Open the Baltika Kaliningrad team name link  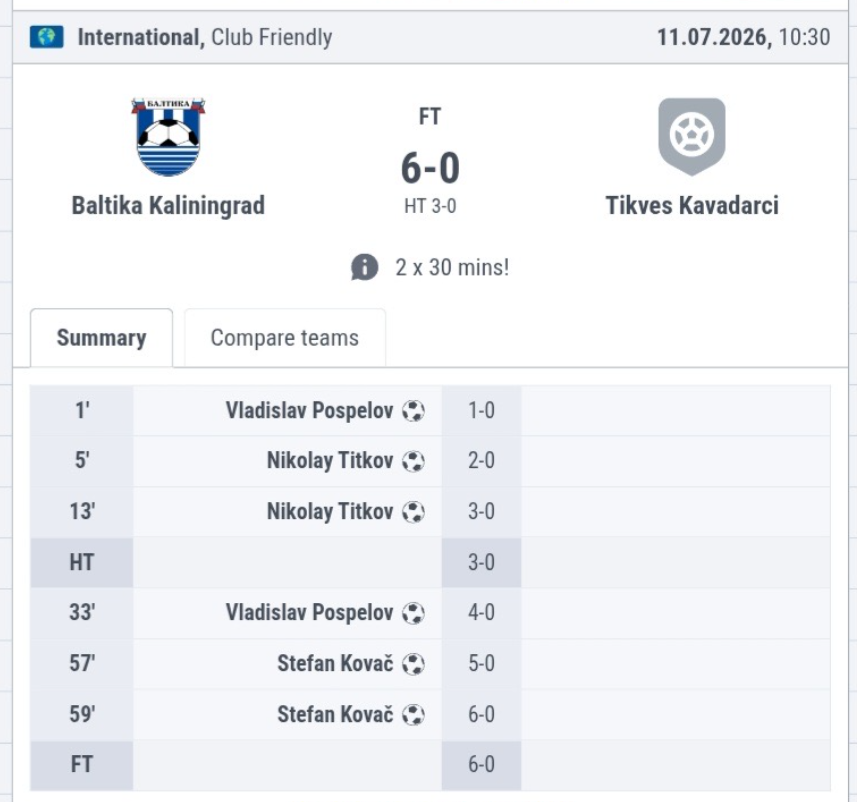(x=168, y=206)
